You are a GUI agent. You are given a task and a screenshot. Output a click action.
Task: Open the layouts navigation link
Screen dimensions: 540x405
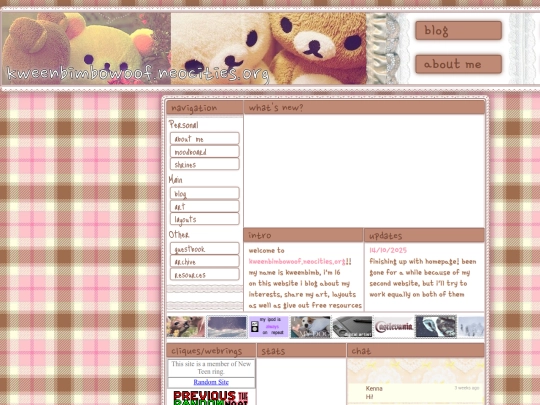[x=205, y=219]
